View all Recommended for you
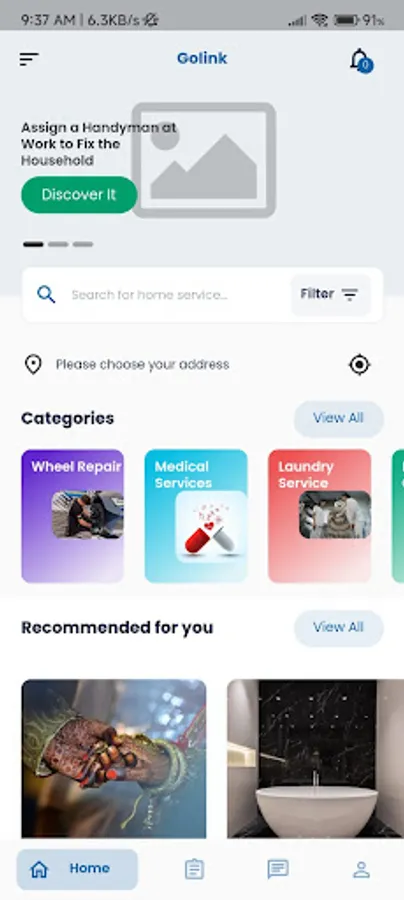 [x=339, y=628]
